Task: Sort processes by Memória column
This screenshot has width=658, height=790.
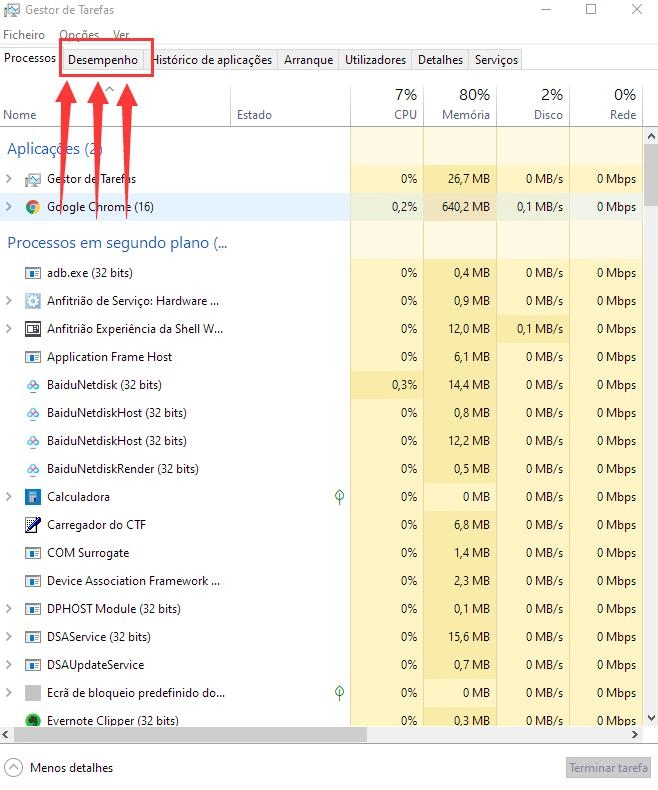Action: tap(460, 106)
